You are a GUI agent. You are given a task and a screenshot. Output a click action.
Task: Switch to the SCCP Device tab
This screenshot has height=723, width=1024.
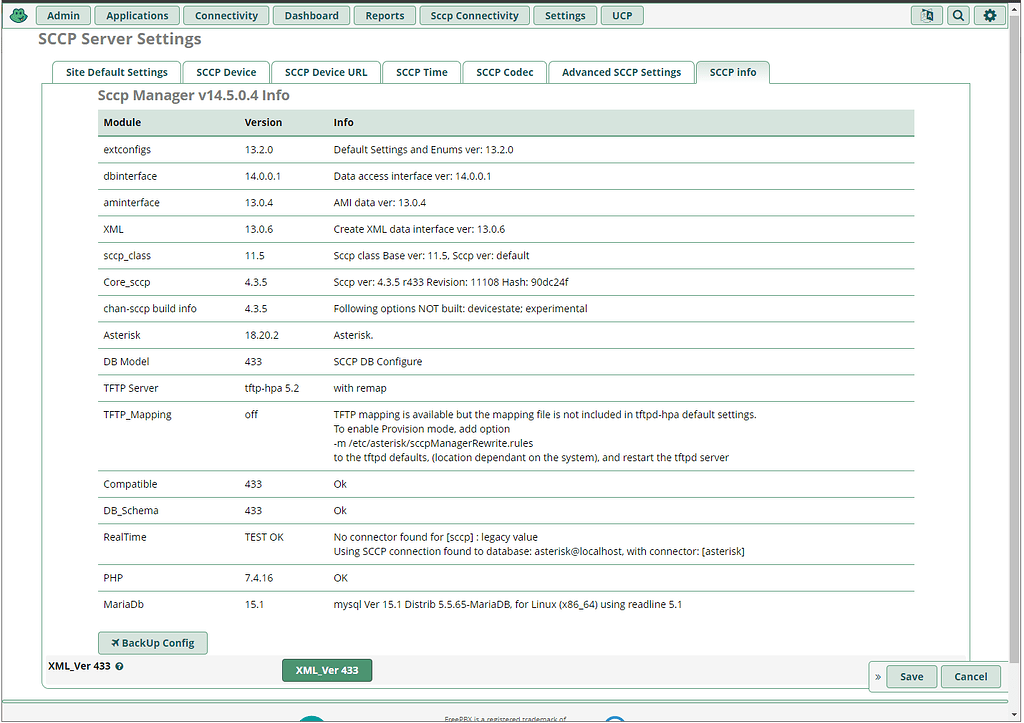point(225,72)
